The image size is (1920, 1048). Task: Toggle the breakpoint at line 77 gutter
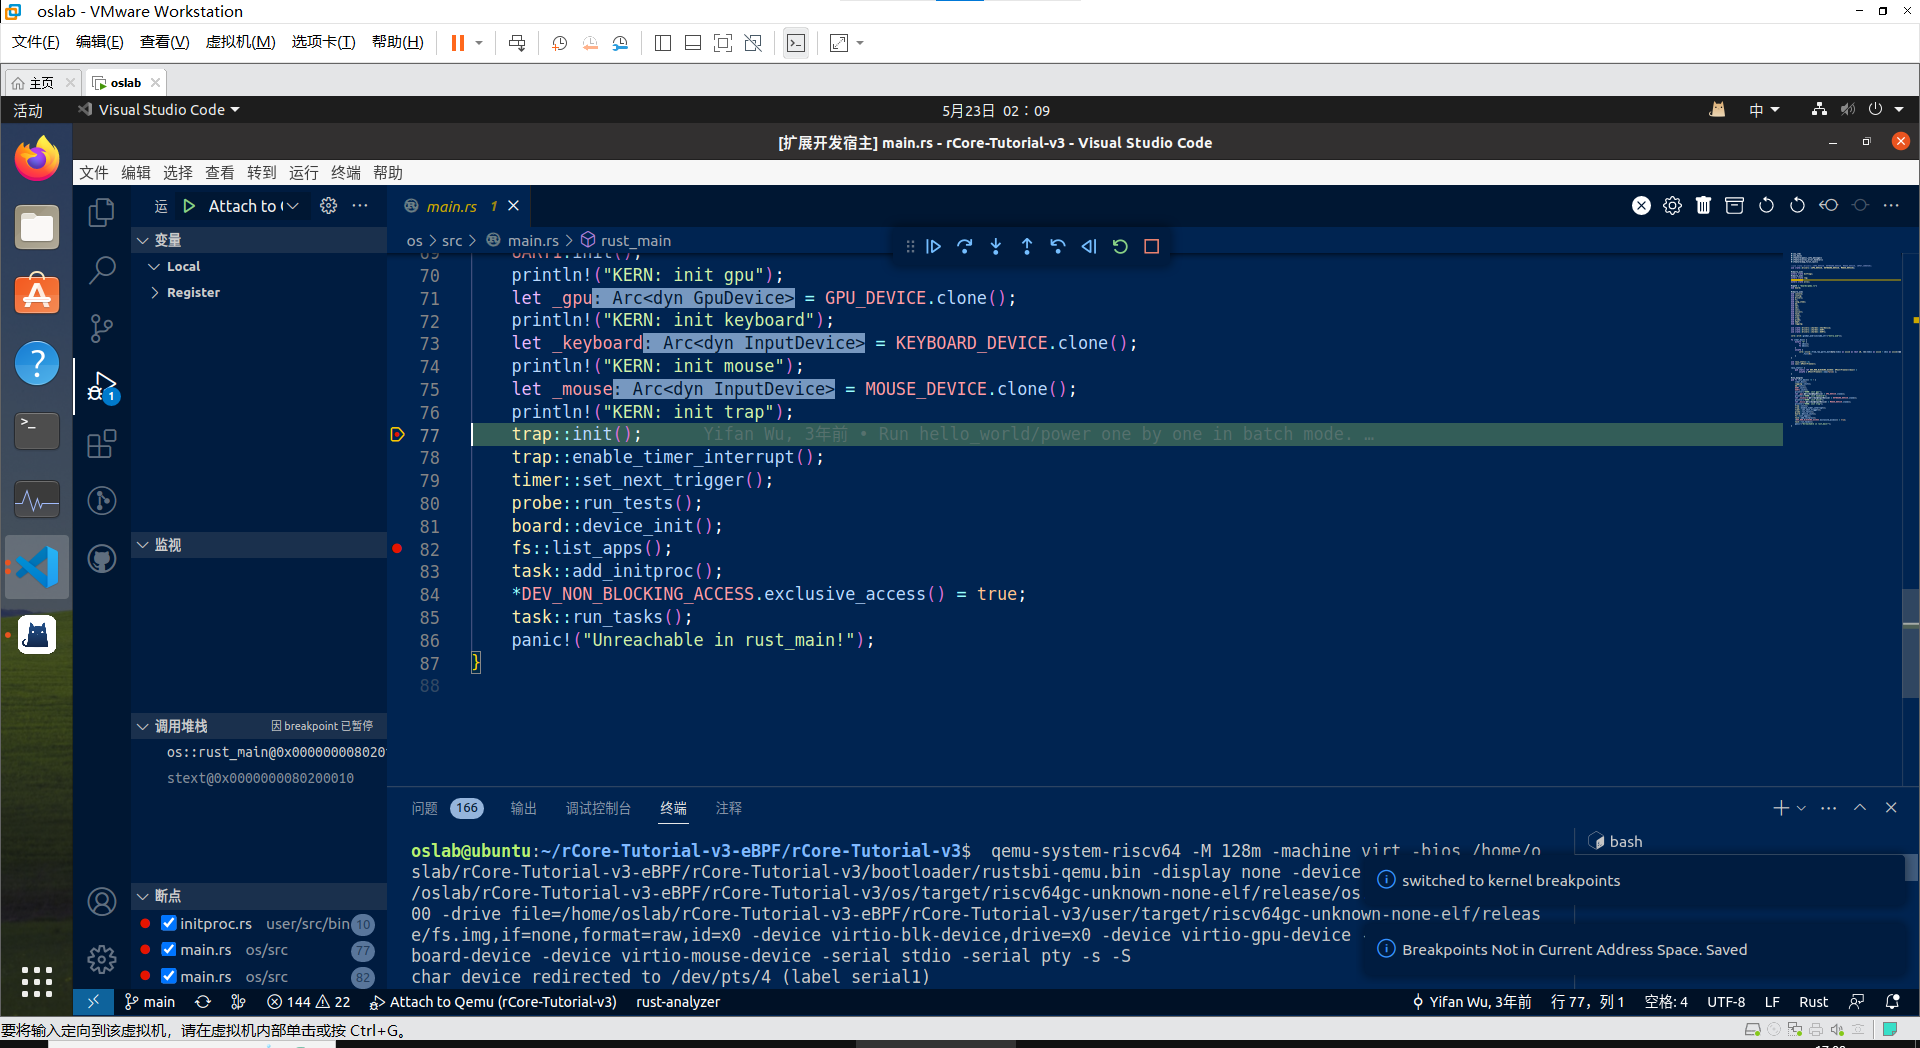click(397, 435)
